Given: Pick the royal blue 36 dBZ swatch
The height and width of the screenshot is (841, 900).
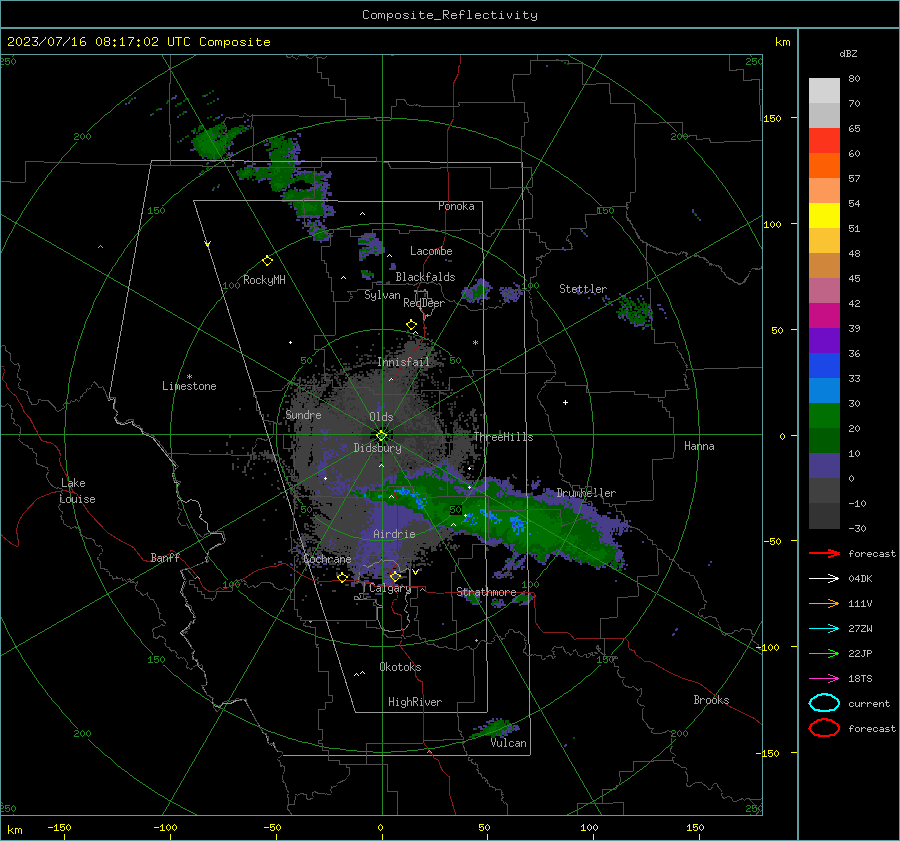Looking at the screenshot, I should (x=824, y=365).
